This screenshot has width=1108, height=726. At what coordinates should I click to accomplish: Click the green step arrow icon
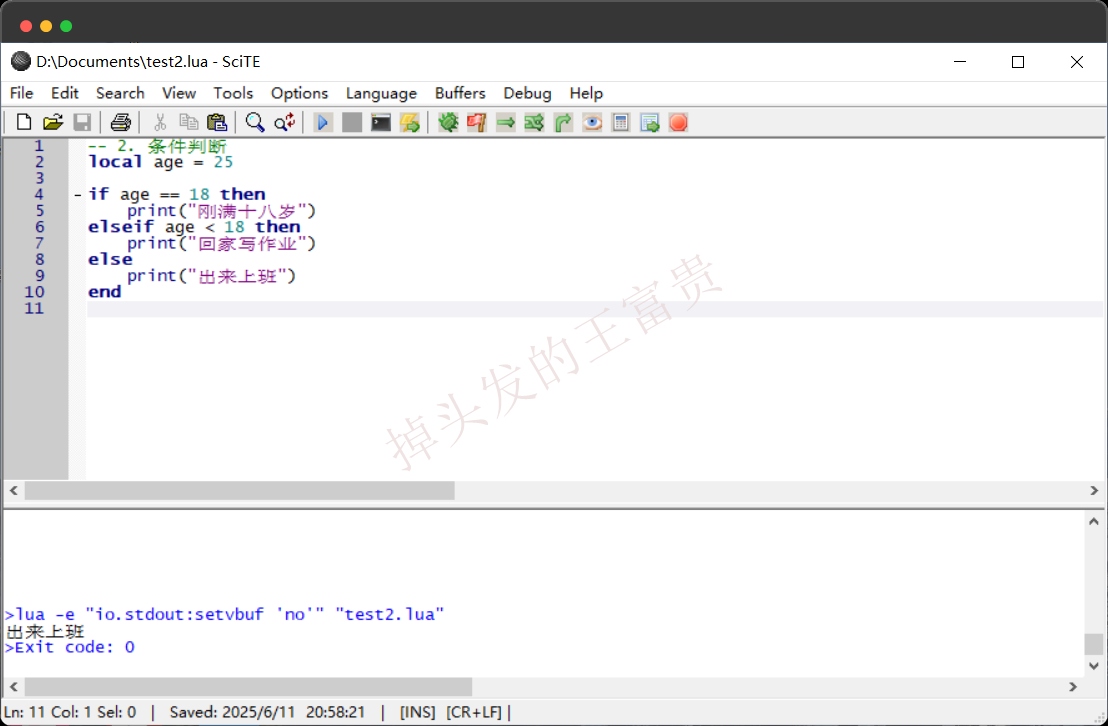(505, 122)
